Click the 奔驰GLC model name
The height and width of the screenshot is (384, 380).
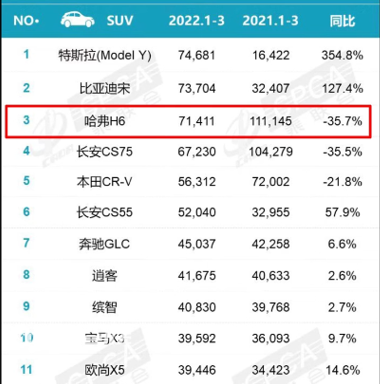pyautogui.click(x=104, y=244)
